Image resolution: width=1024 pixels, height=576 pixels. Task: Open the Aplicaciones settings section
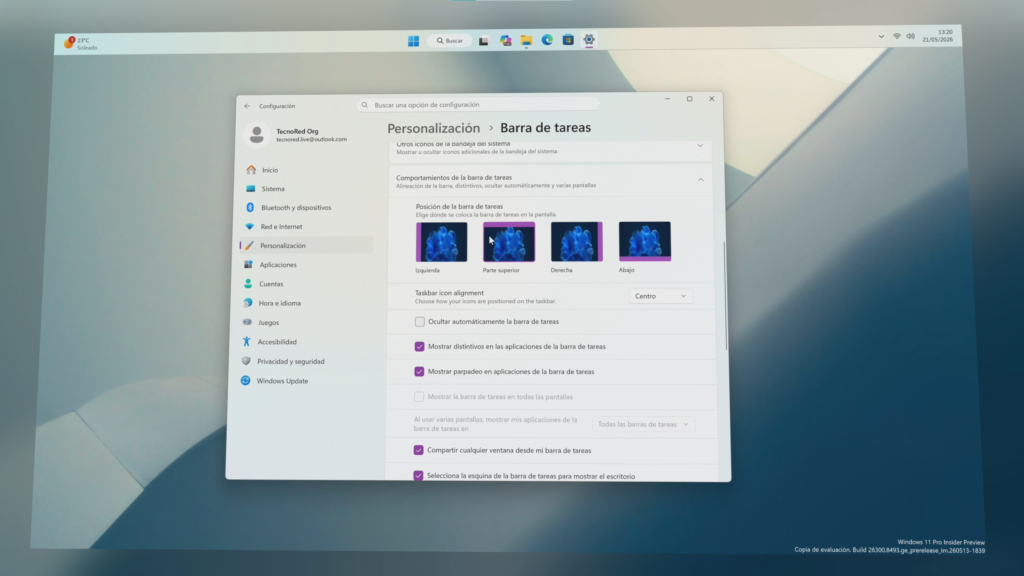coord(306,264)
